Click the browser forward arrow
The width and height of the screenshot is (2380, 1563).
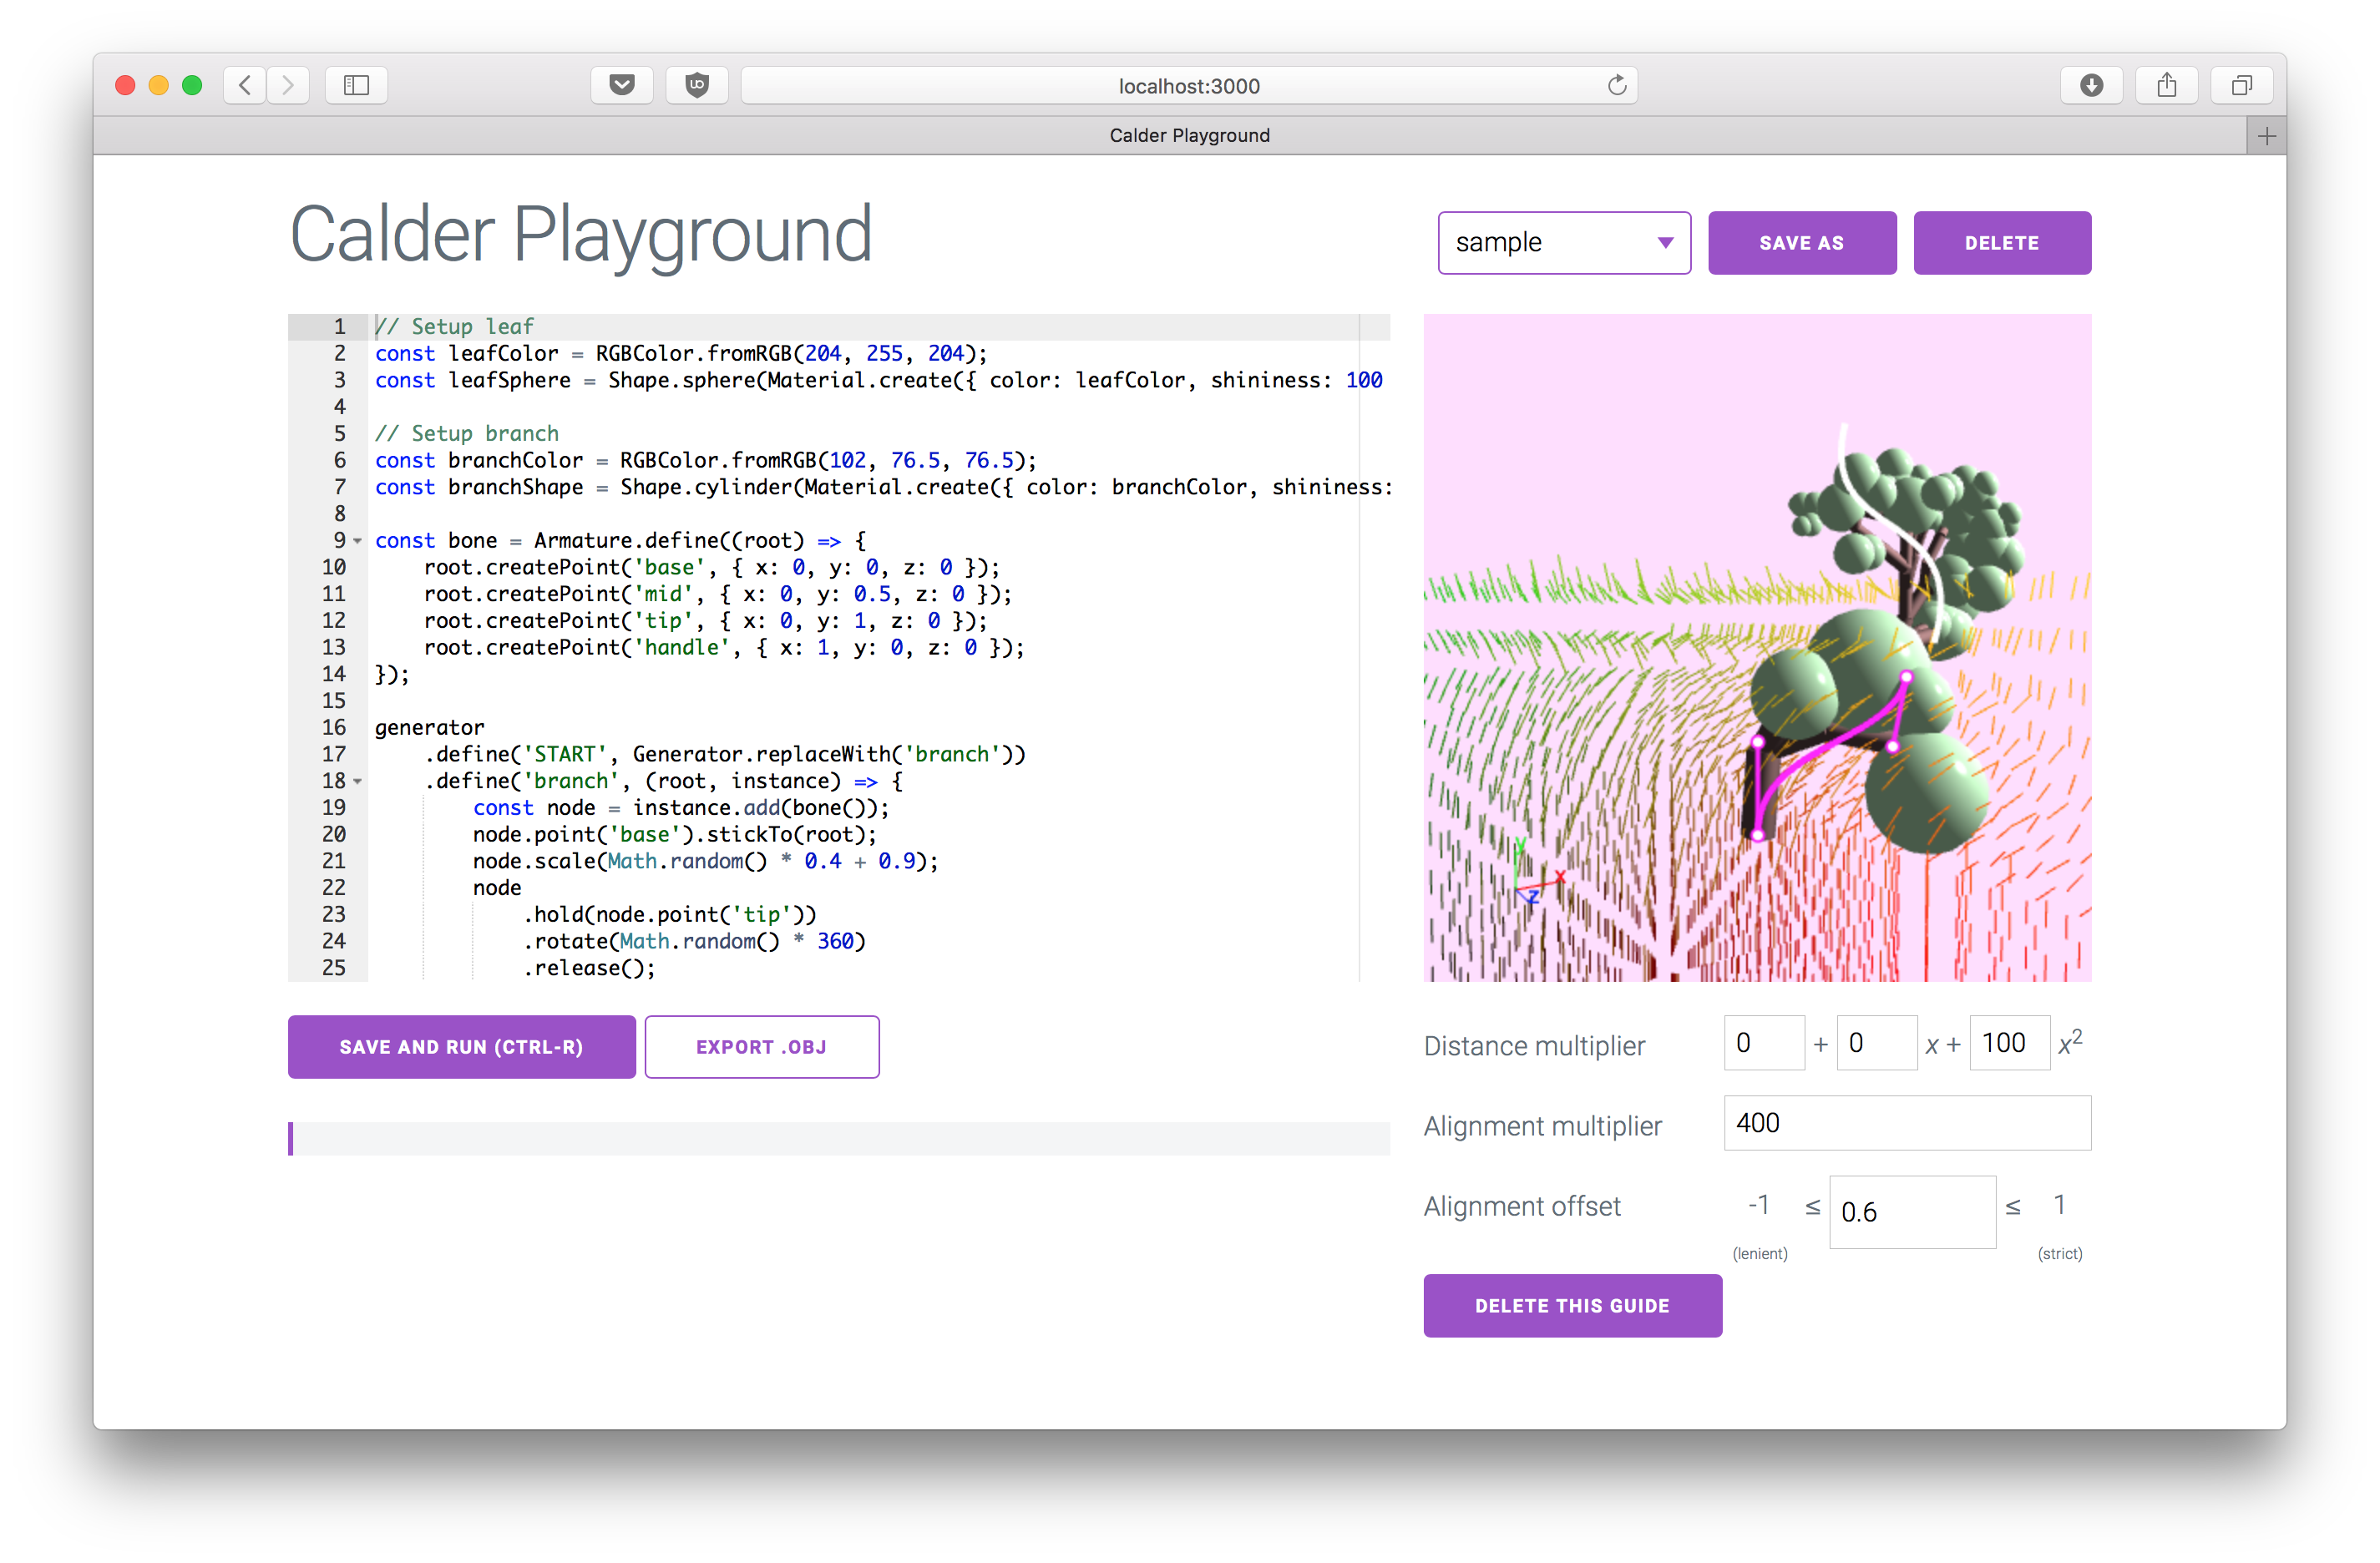click(x=288, y=85)
